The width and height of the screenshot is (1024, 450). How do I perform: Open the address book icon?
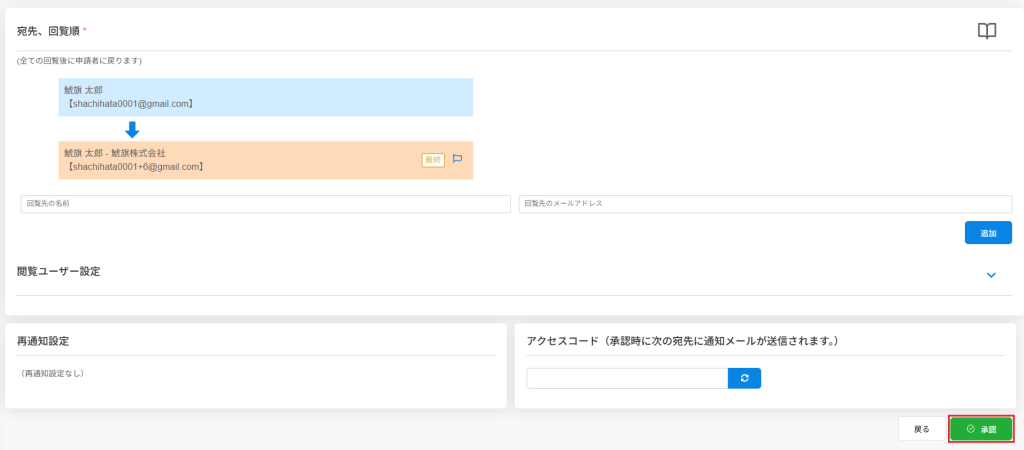pyautogui.click(x=987, y=31)
